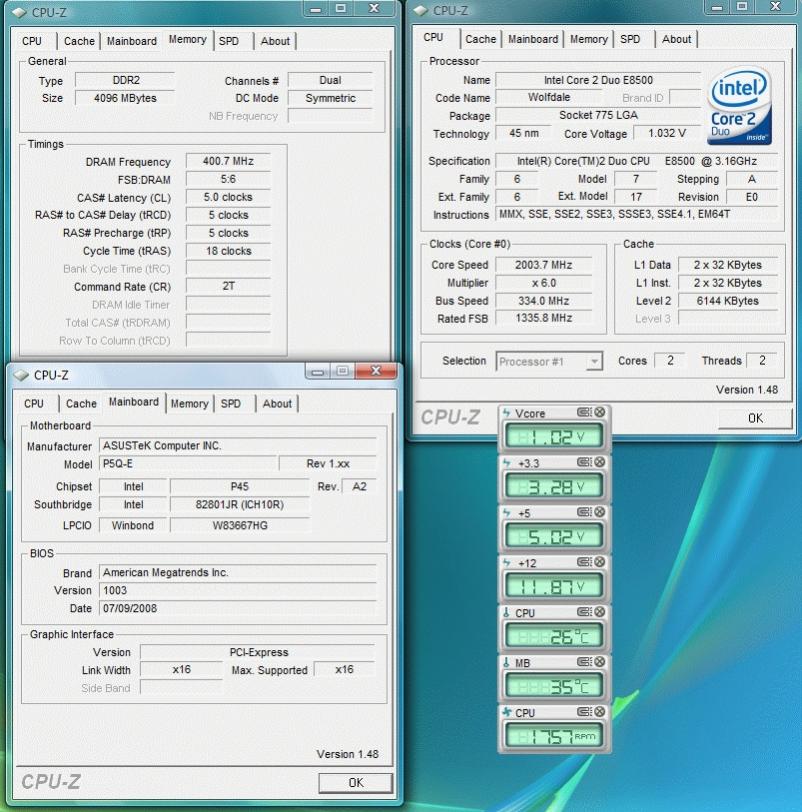Click the '400.7 MHz' DRAM frequency value
Image resolution: width=802 pixels, height=812 pixels.
(x=228, y=161)
